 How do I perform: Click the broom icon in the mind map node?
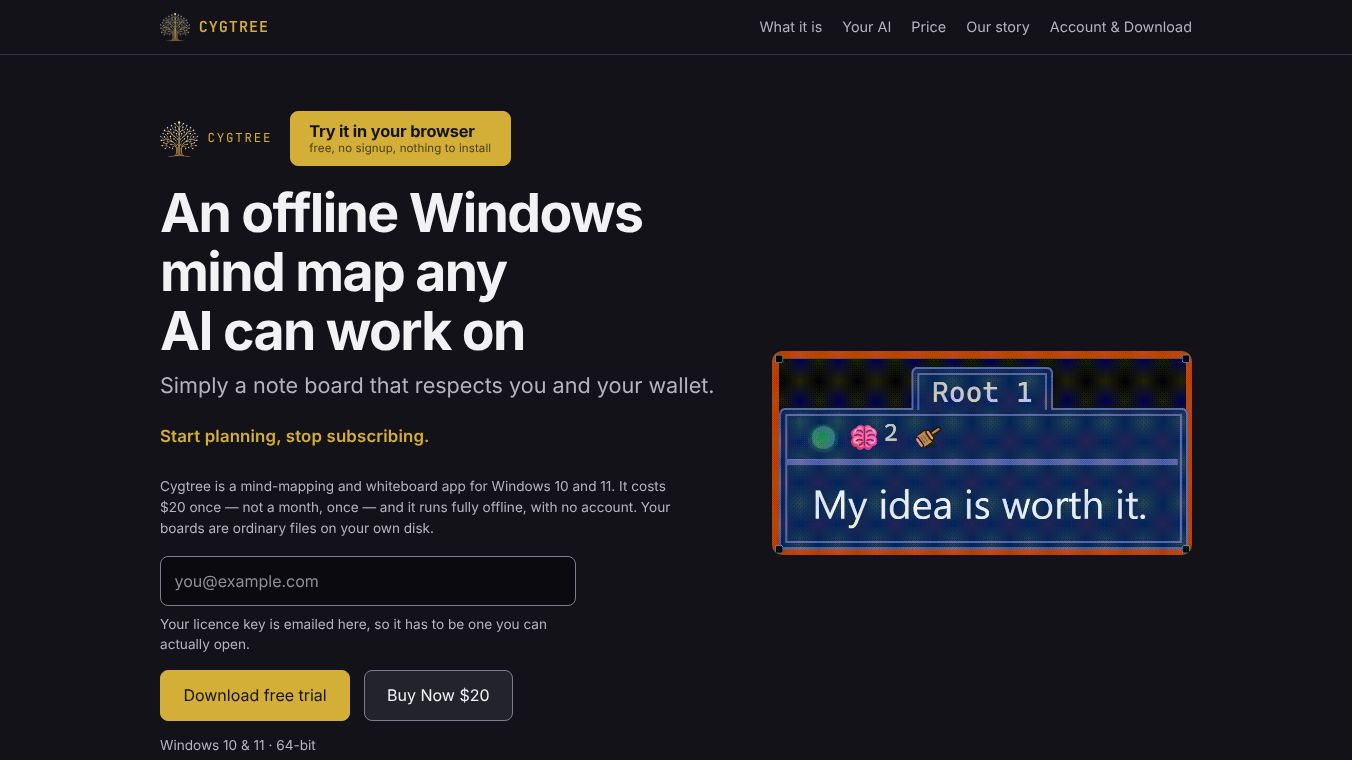click(x=928, y=437)
